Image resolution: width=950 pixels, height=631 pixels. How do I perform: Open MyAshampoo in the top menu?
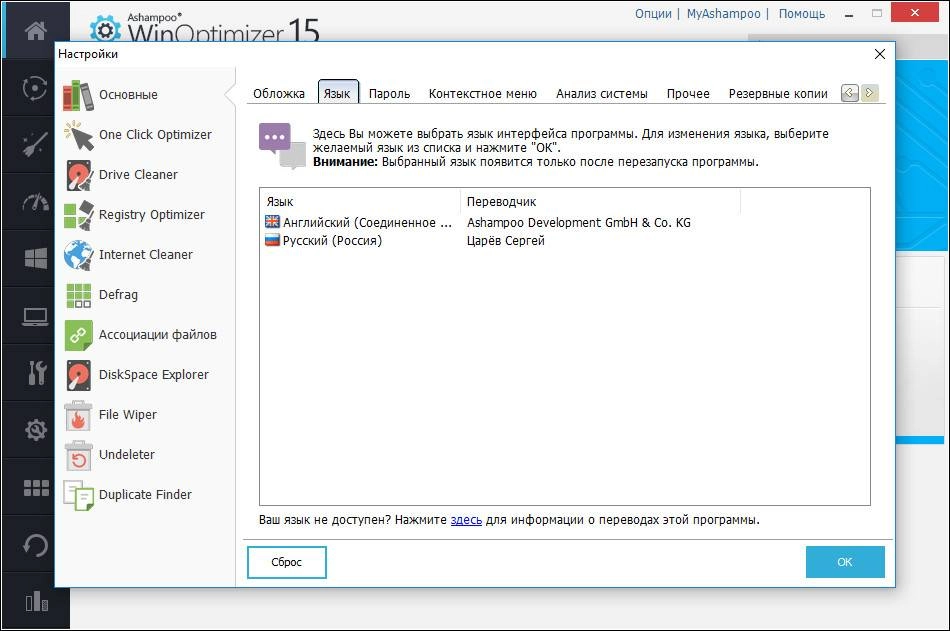pyautogui.click(x=723, y=13)
